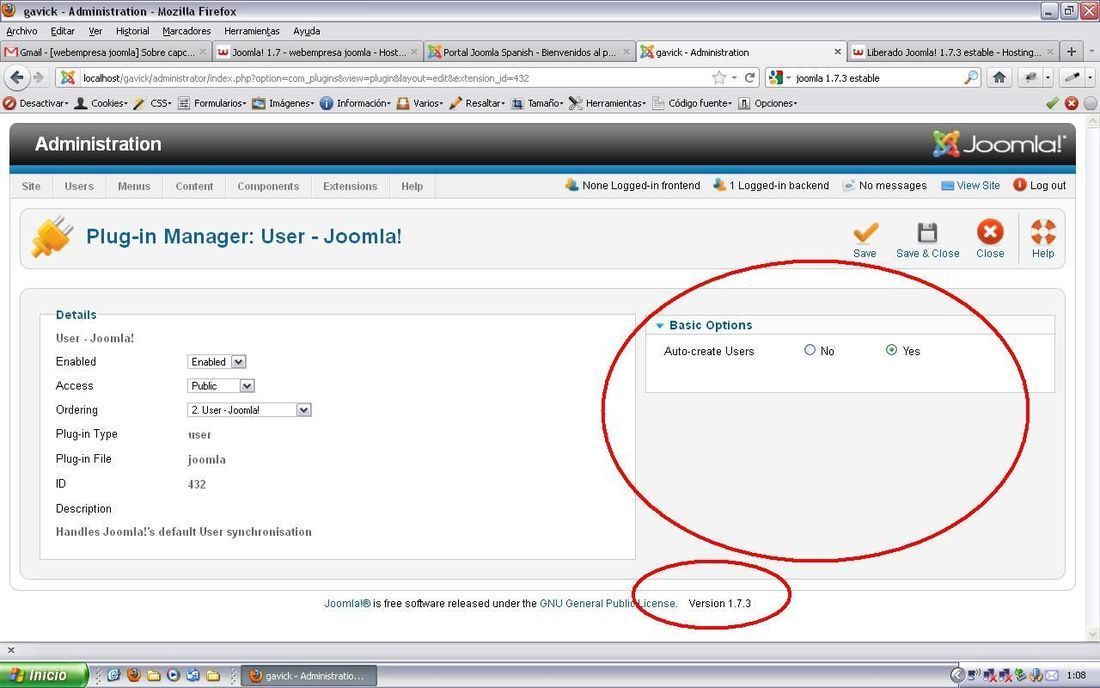Click the search magnifier icon in search box
The width and height of the screenshot is (1100, 688).
click(x=971, y=78)
